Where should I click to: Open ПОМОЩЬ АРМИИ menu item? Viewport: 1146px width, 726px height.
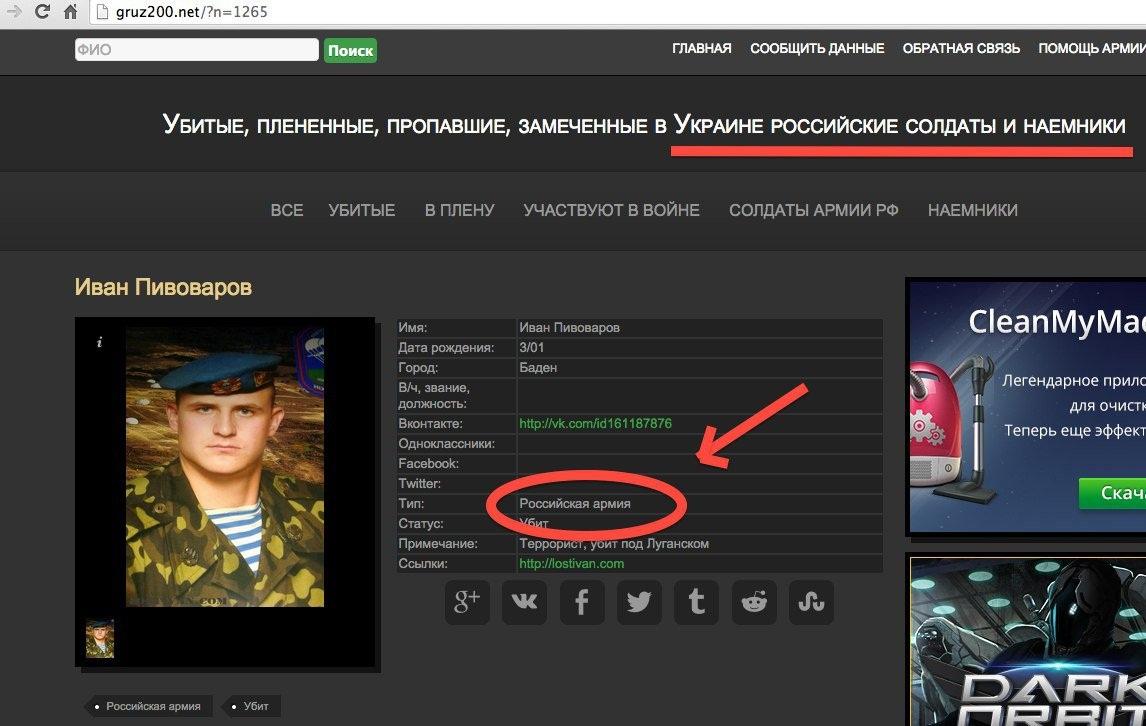(1092, 49)
